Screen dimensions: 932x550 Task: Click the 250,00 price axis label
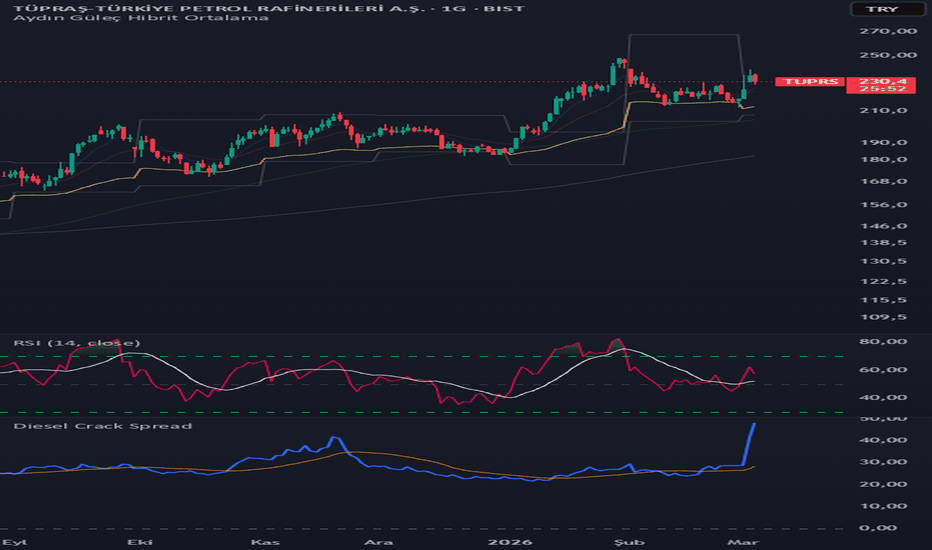coord(888,55)
